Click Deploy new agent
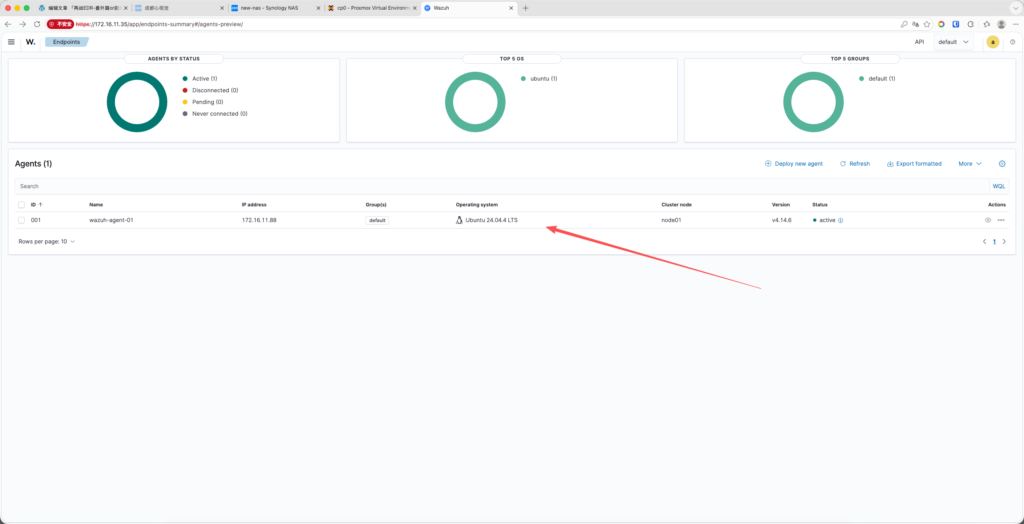 (x=793, y=164)
